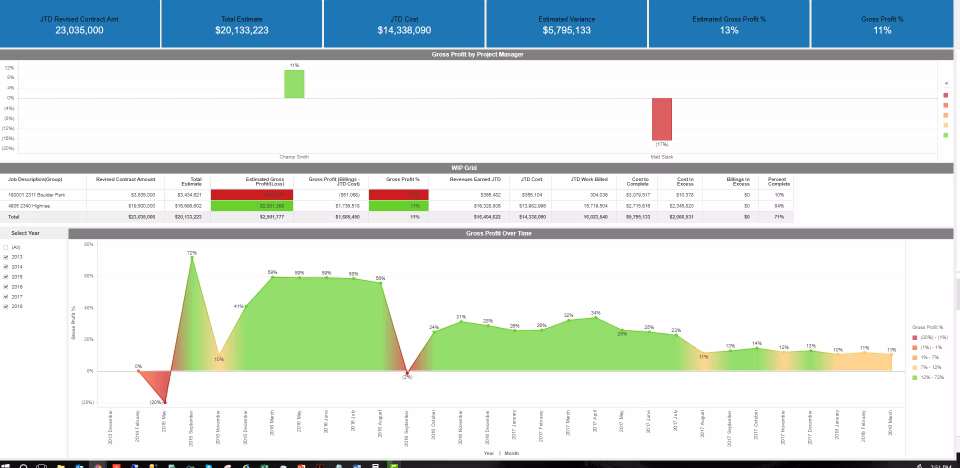Click the WIP Grid title bar
This screenshot has width=960, height=468.
pyautogui.click(x=477, y=167)
